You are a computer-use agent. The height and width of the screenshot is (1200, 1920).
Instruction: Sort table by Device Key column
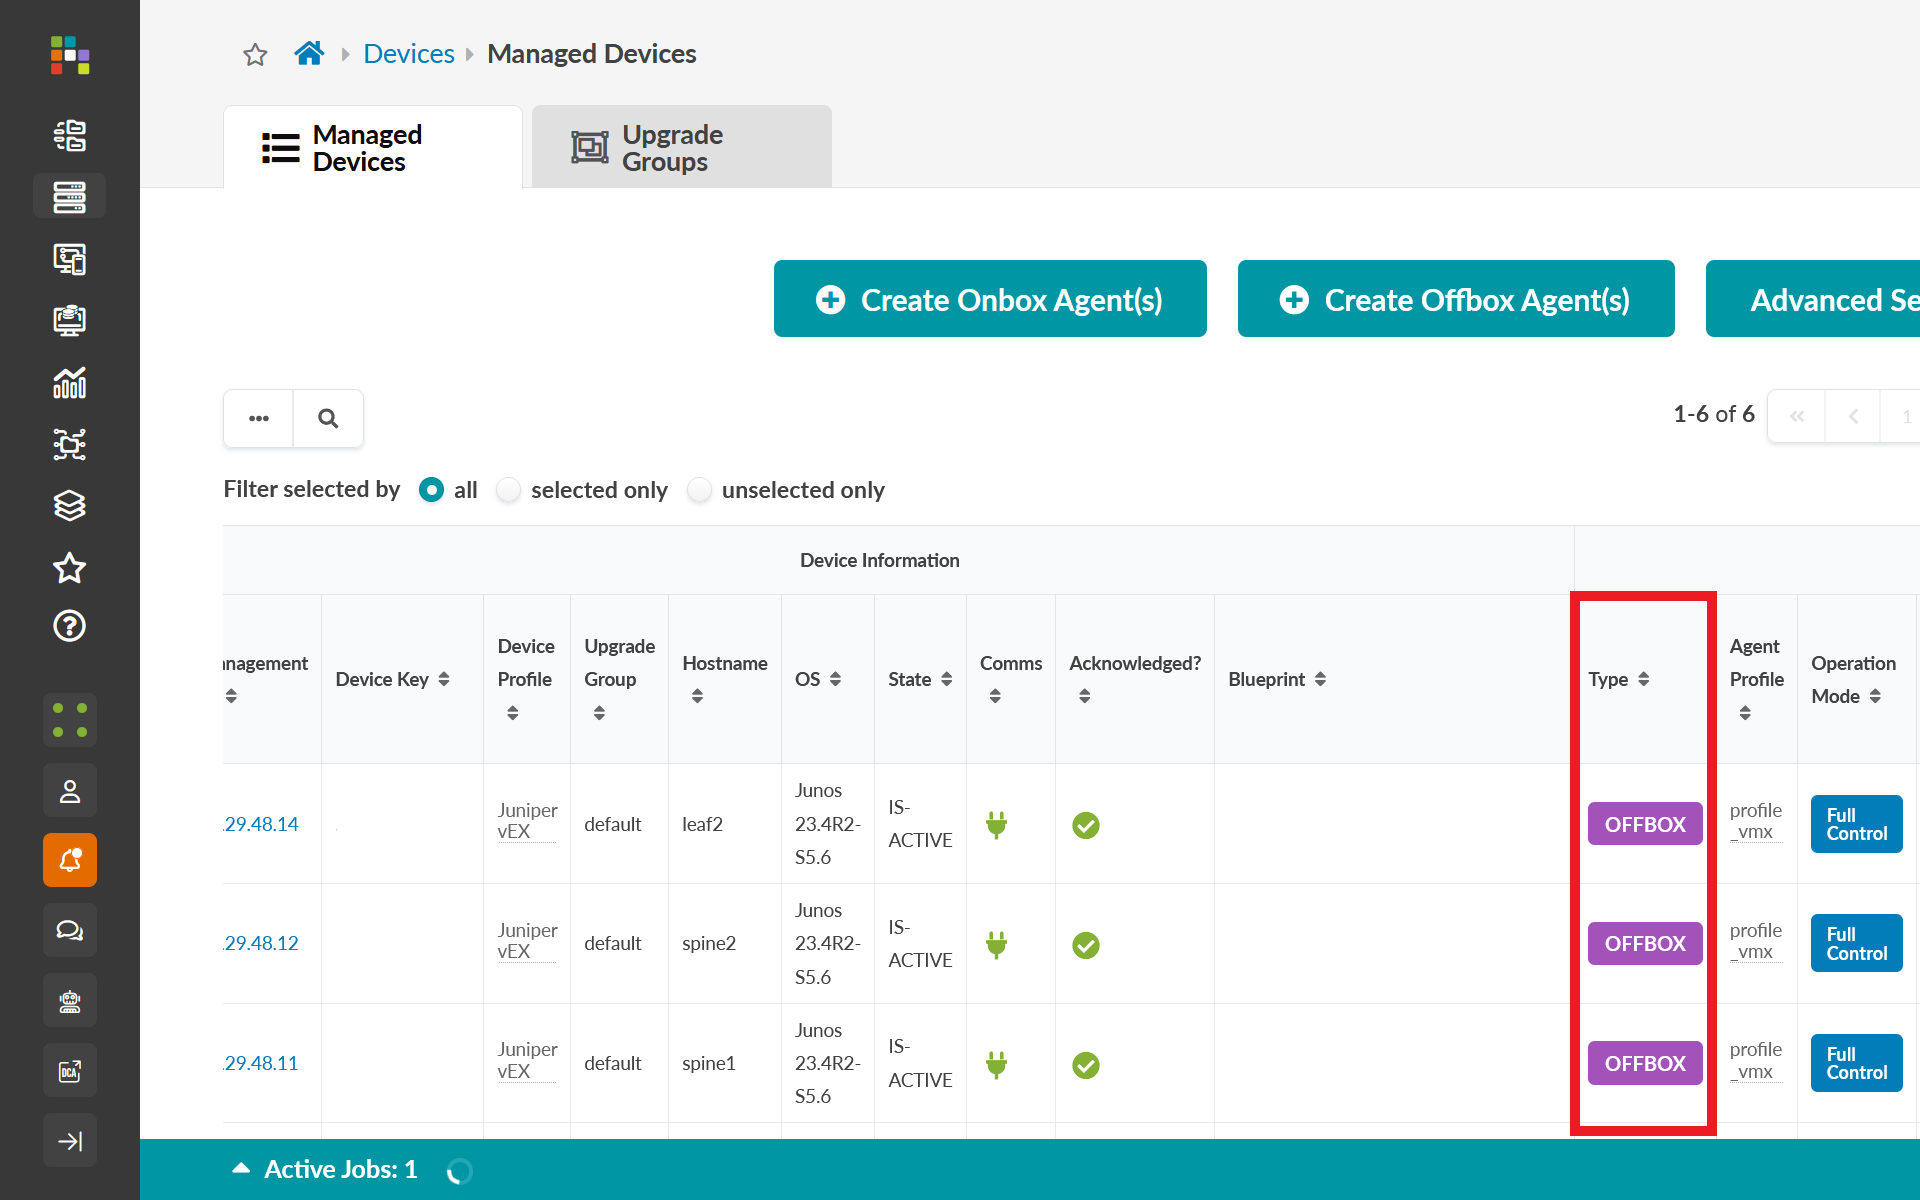click(444, 679)
